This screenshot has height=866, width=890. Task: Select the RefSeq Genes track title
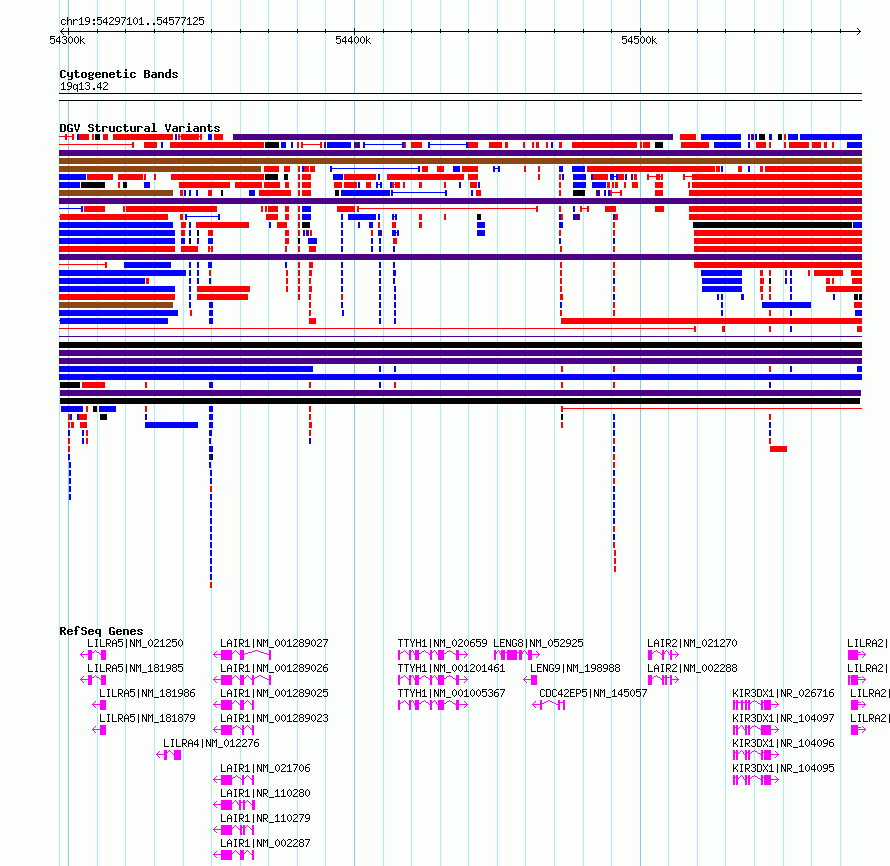(101, 631)
